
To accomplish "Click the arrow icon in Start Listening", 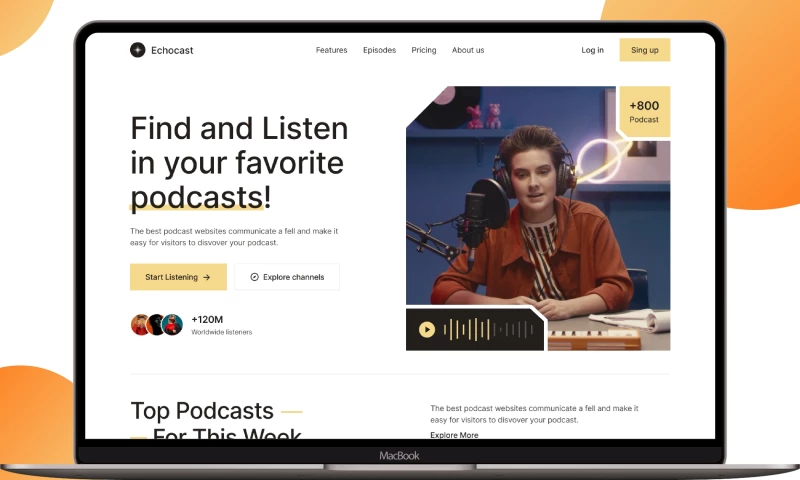I will point(207,277).
